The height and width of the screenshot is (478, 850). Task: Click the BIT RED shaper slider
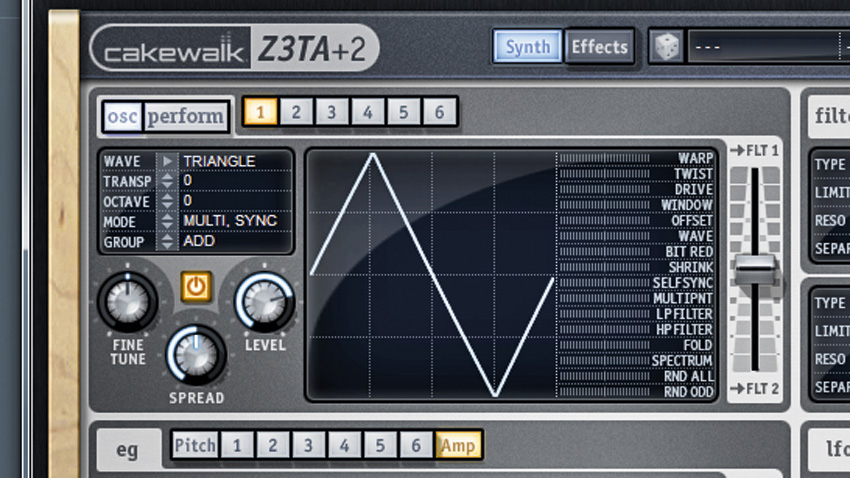(x=604, y=251)
